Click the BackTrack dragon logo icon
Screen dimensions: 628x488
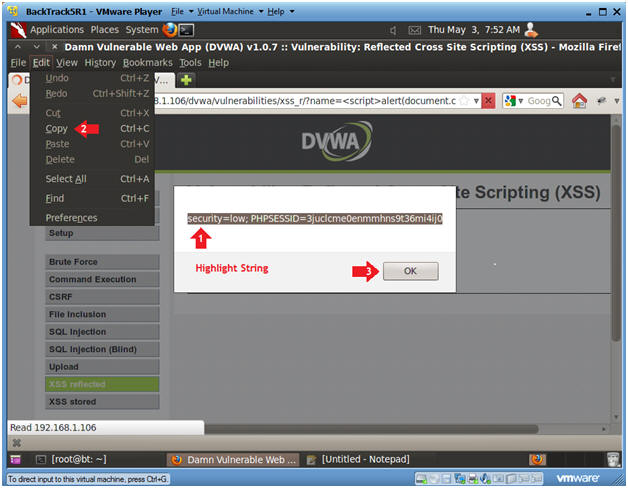(18, 30)
